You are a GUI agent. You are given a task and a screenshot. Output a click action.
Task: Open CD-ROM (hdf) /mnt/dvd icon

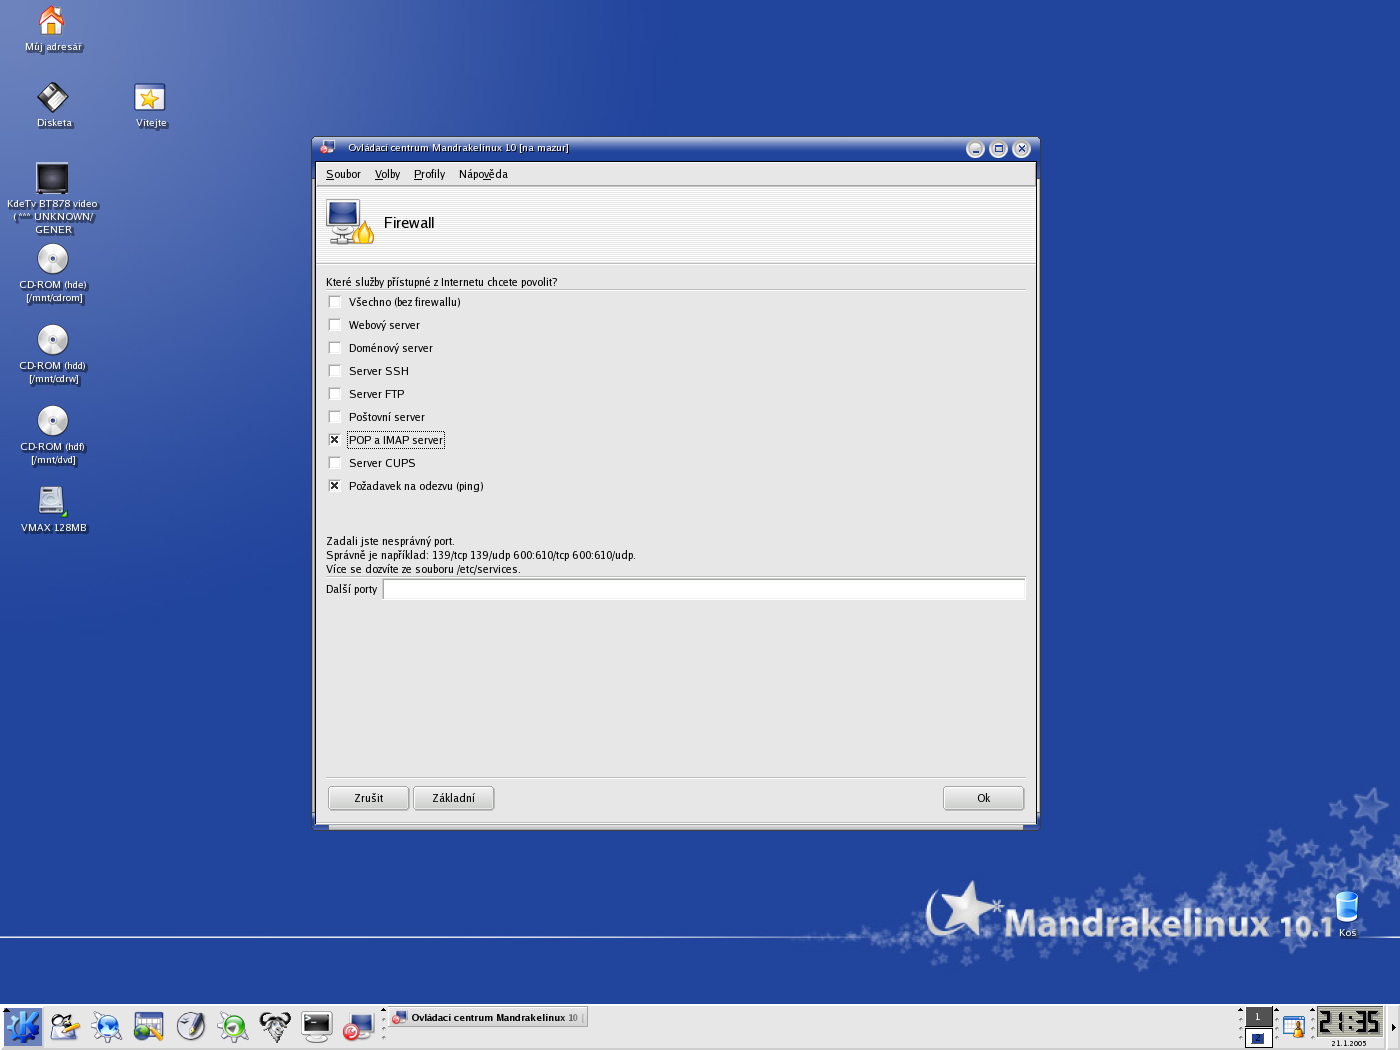click(x=53, y=421)
